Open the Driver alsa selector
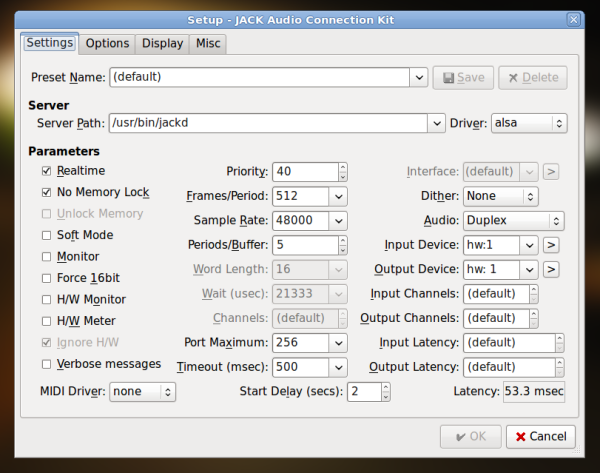Image resolution: width=600 pixels, height=473 pixels. click(529, 123)
